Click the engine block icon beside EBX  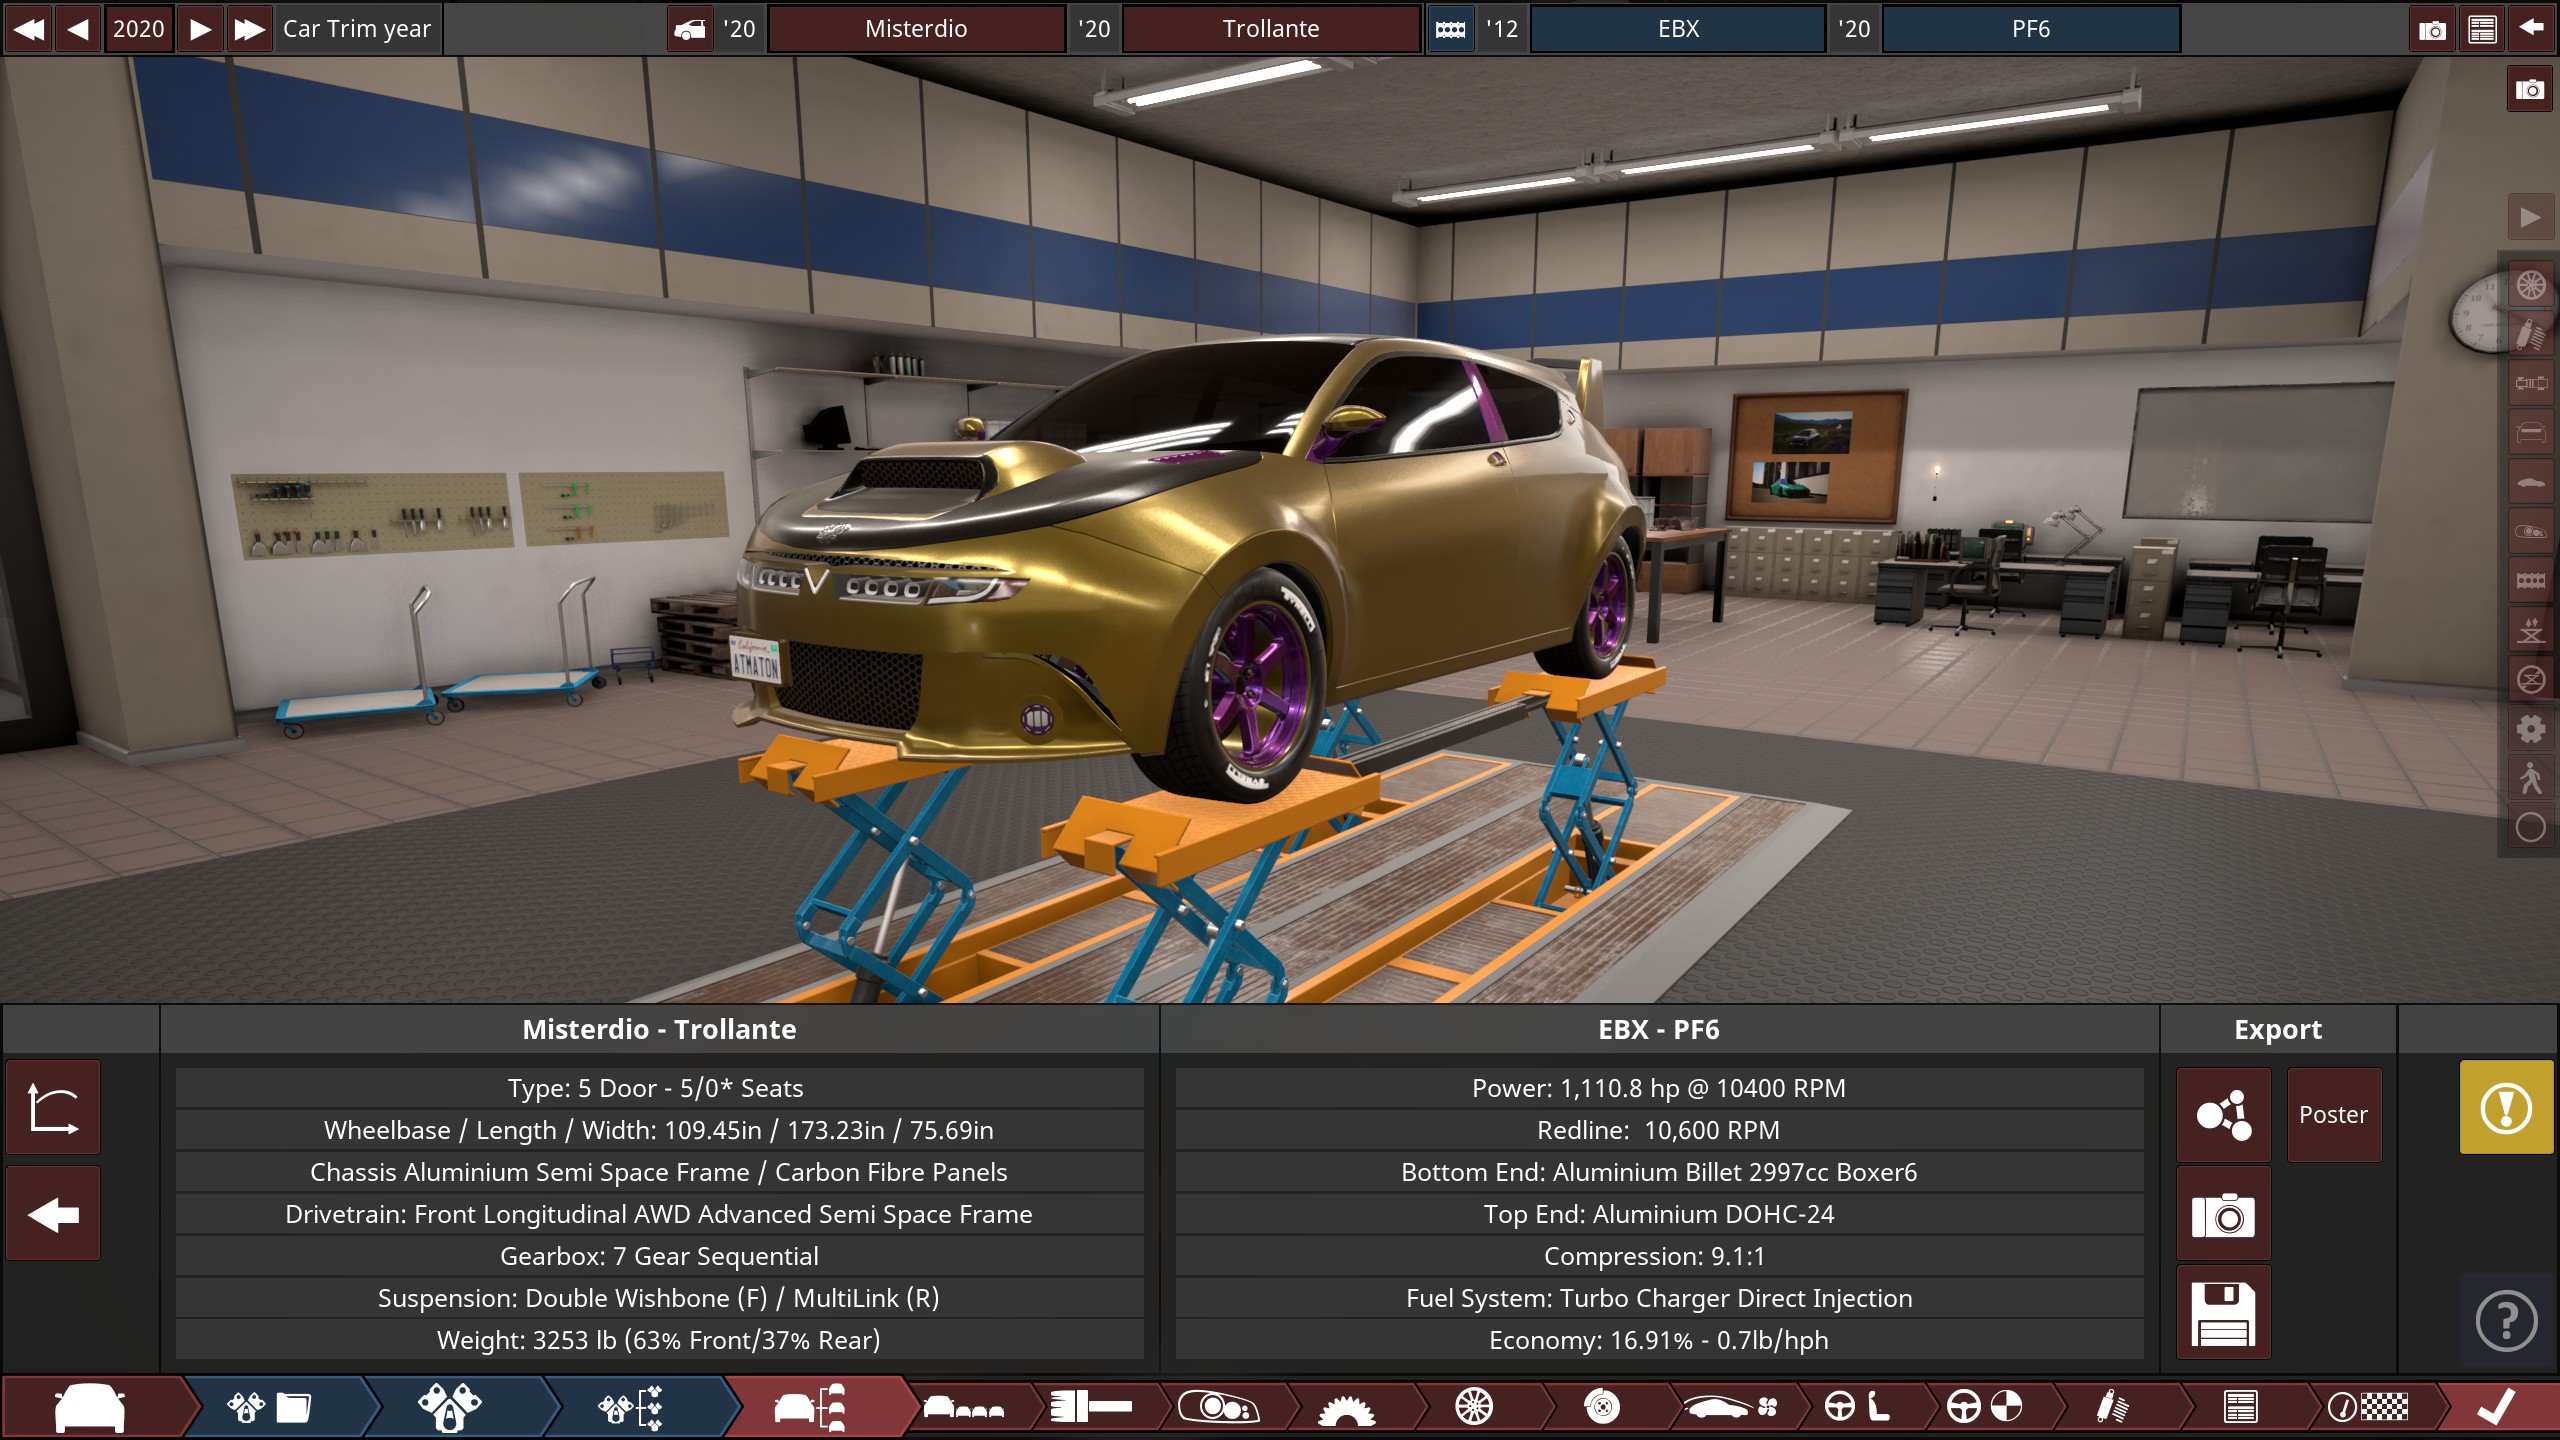(1450, 29)
